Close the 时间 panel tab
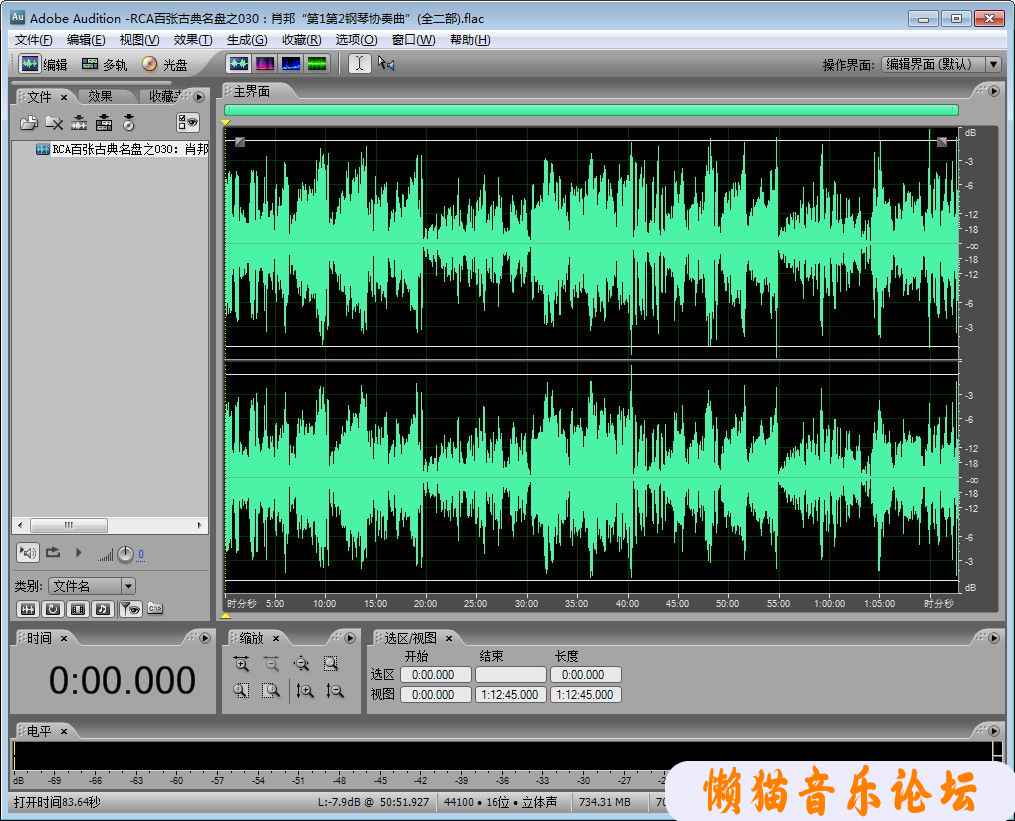Screen dimensions: 1015x821 click(64, 638)
